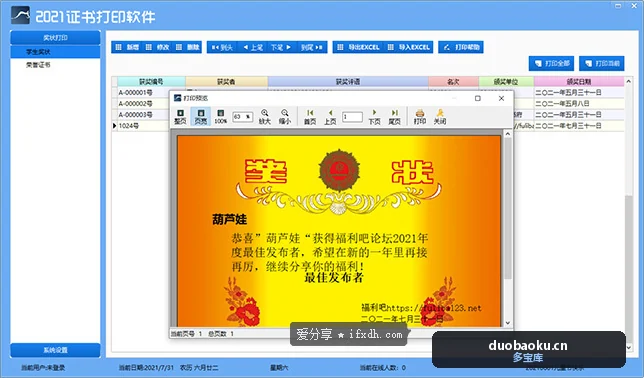Screen dimensions: 644x378
Task: Go to 下页 next page in preview
Action: point(374,116)
